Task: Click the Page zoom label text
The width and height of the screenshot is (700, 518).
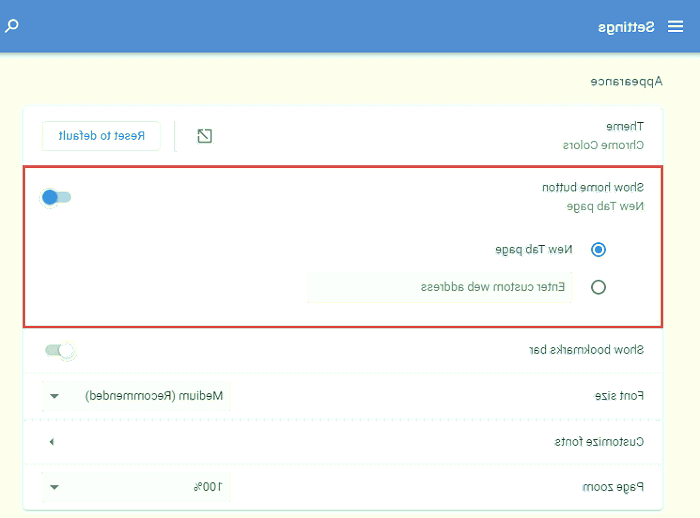Action: (612, 487)
